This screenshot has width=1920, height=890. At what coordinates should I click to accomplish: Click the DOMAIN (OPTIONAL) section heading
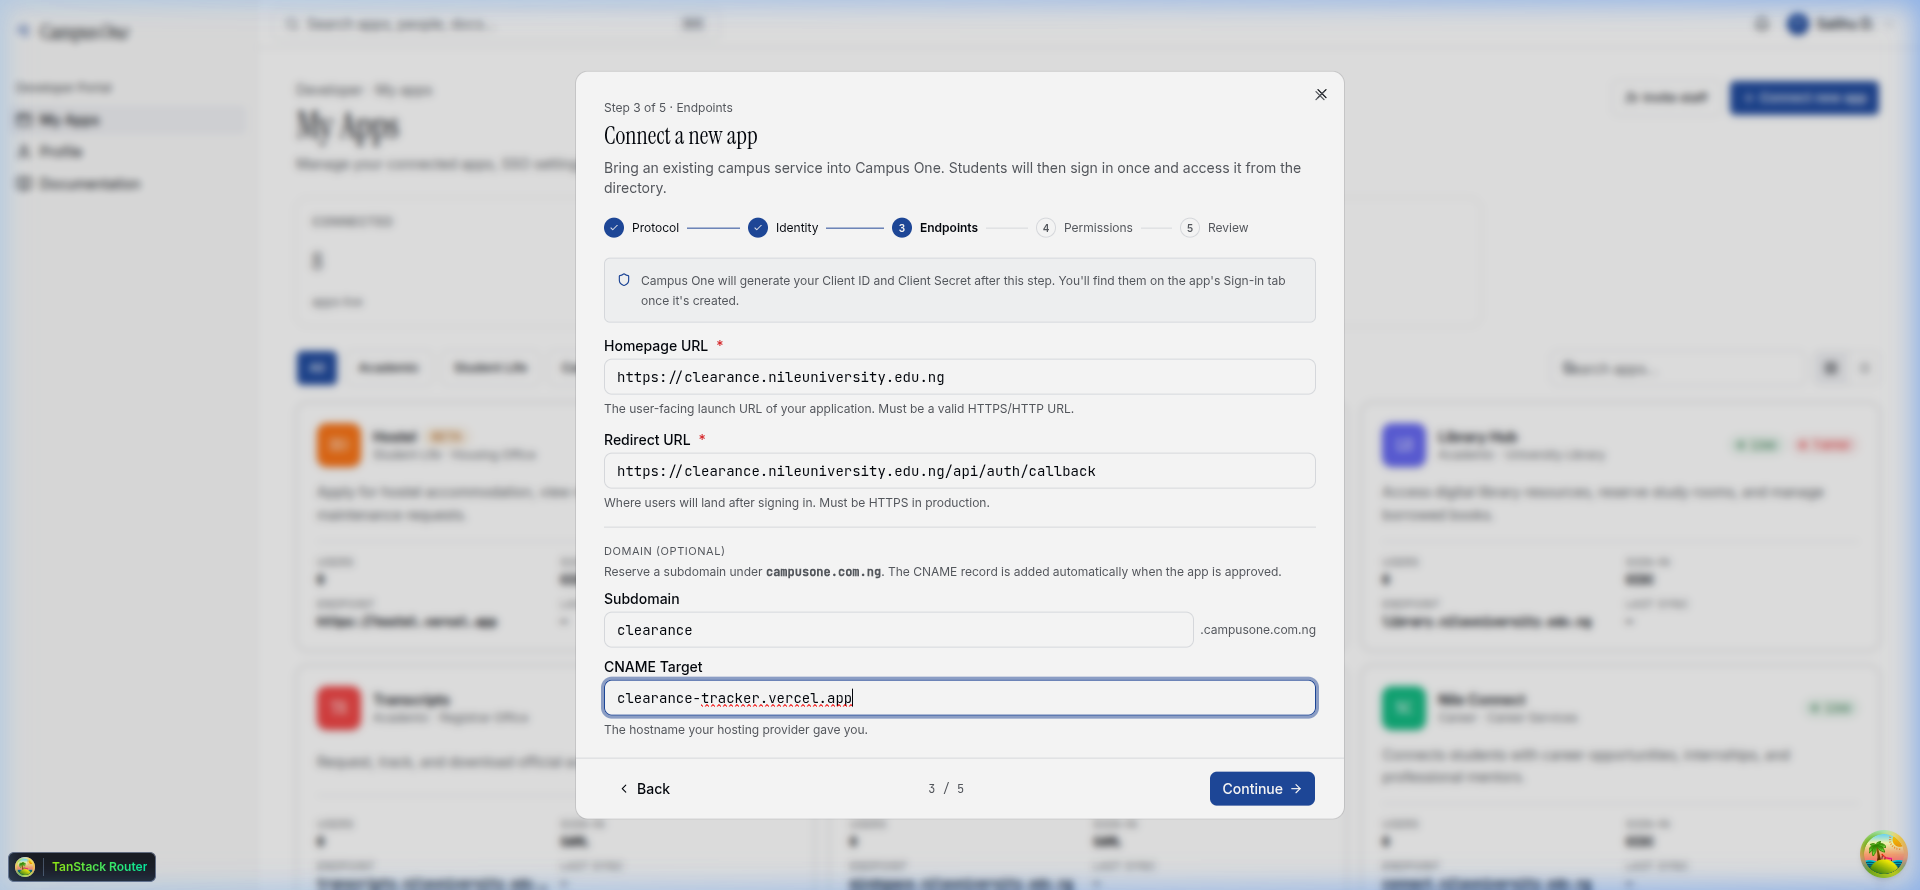click(664, 551)
